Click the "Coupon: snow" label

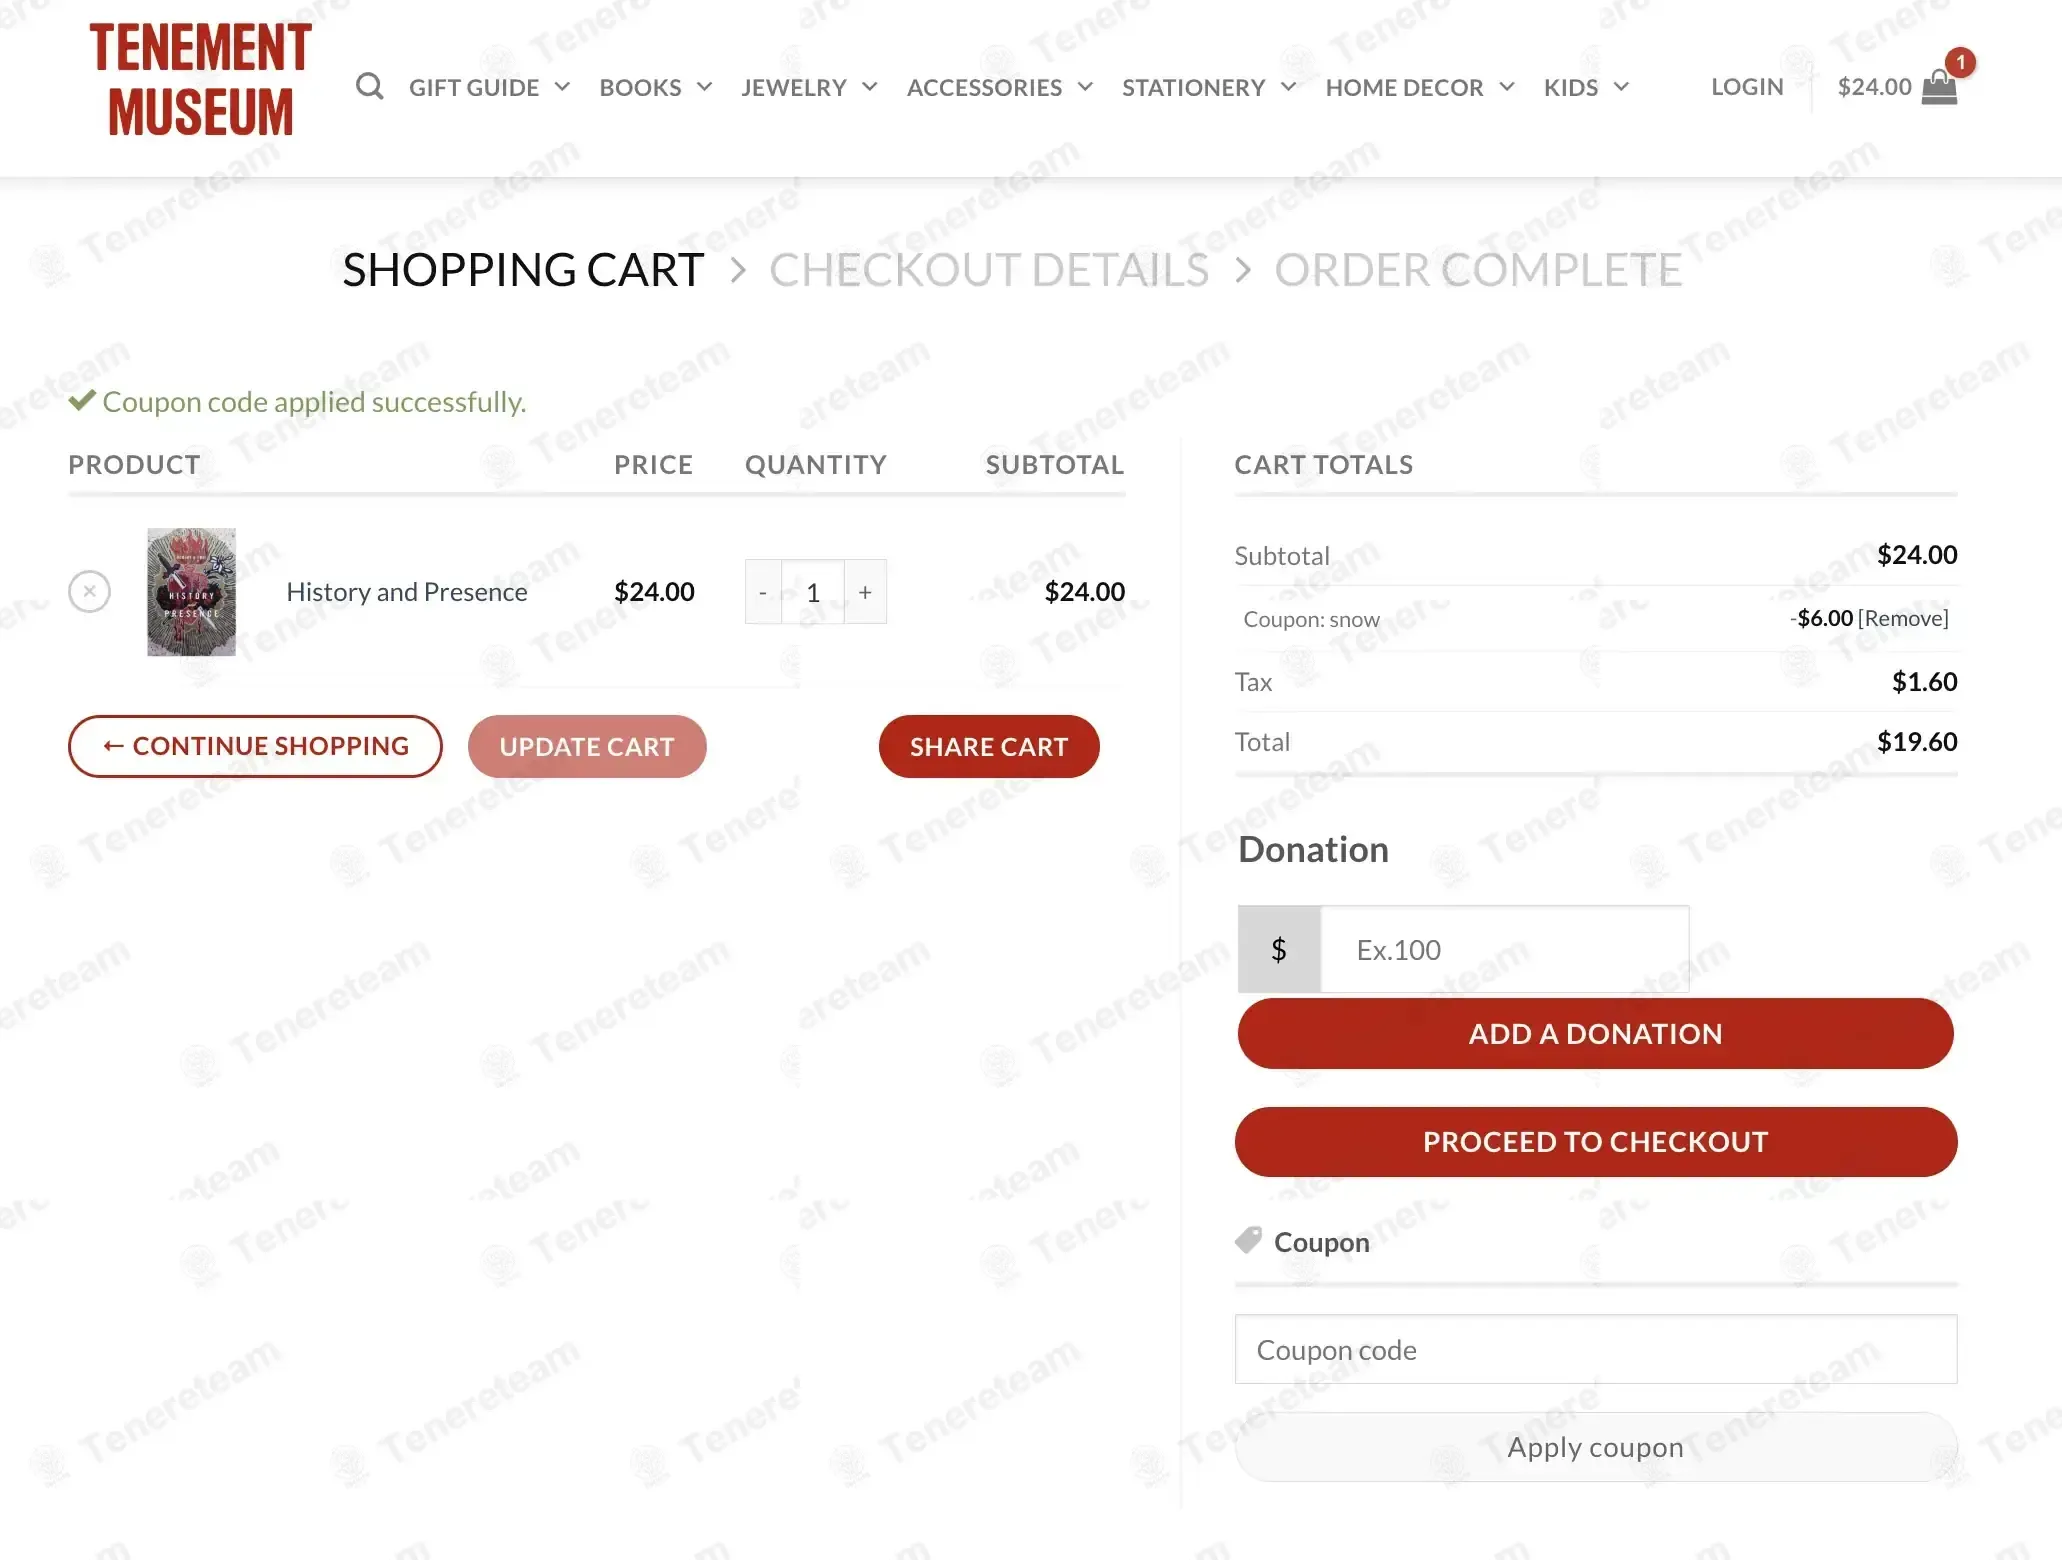(1311, 619)
